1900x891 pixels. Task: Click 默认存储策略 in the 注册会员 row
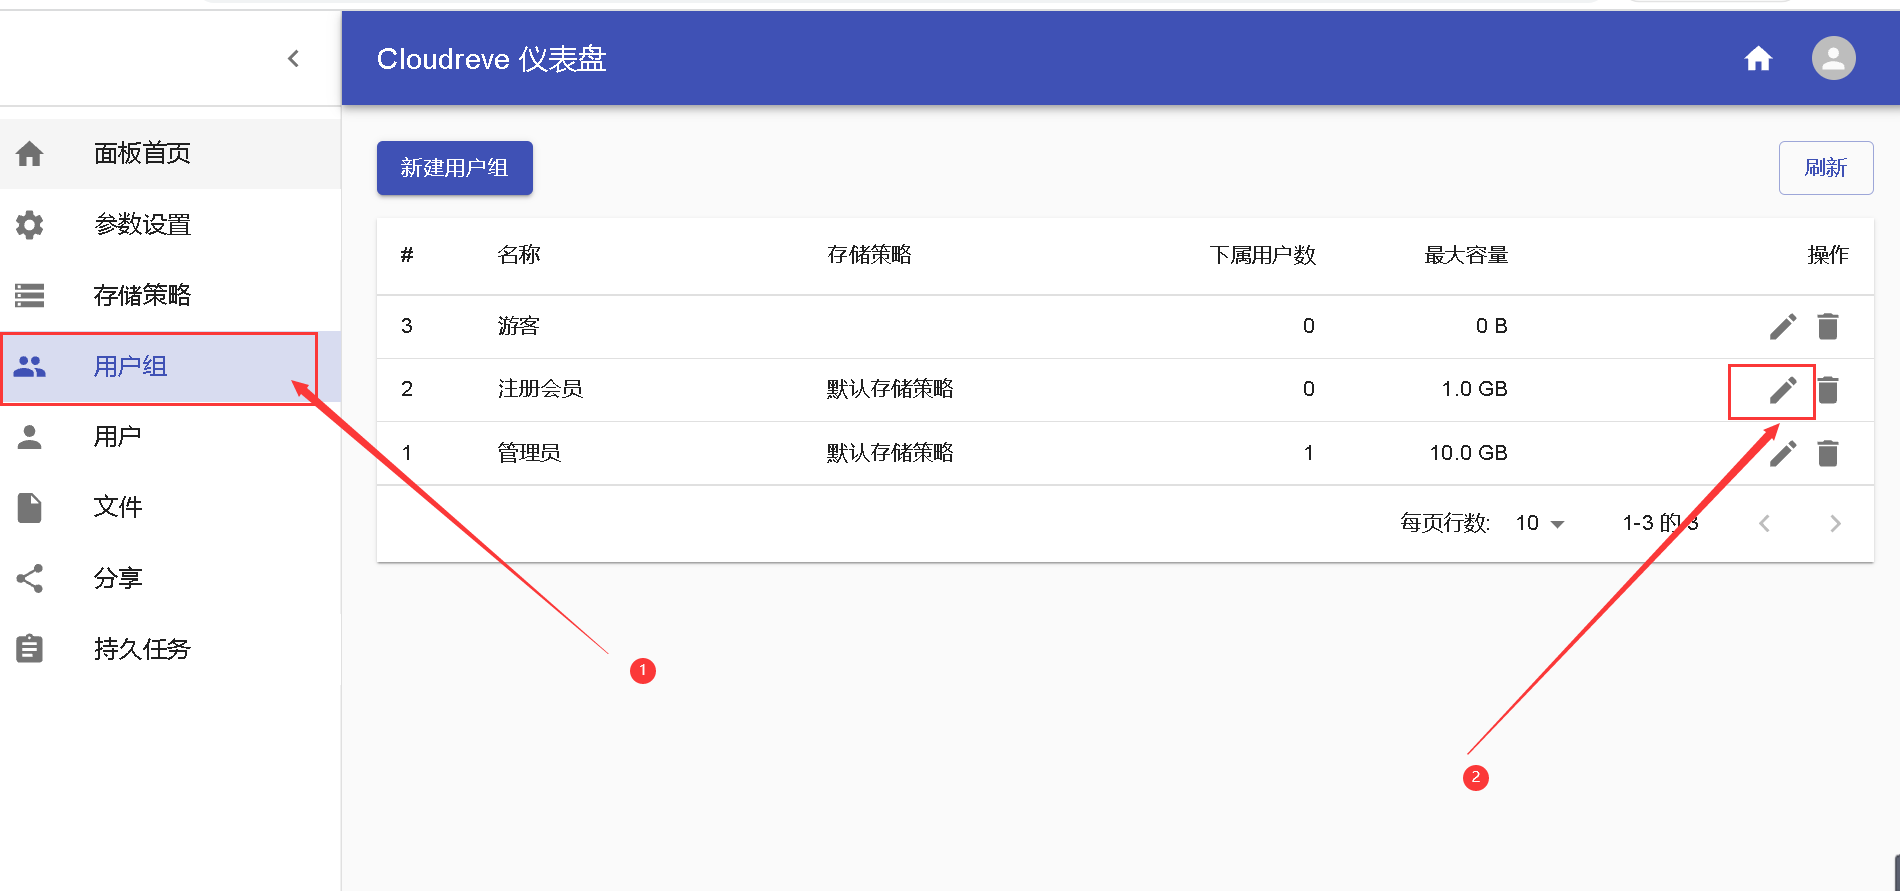tap(890, 389)
